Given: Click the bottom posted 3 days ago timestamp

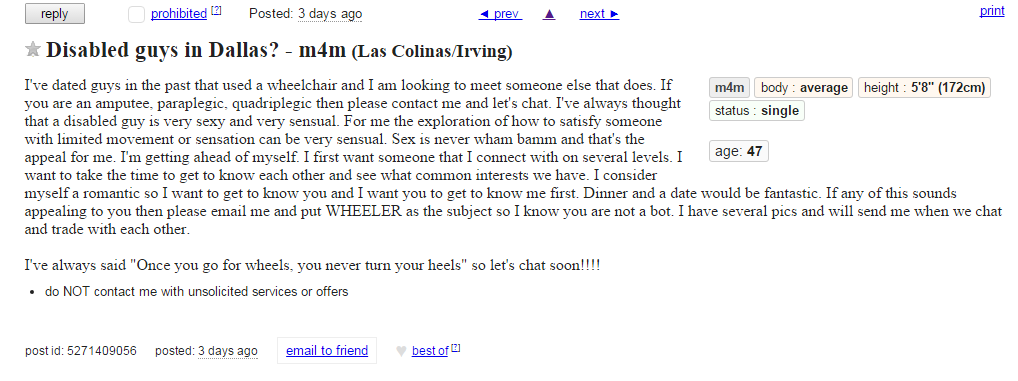Looking at the screenshot, I should (x=227, y=350).
